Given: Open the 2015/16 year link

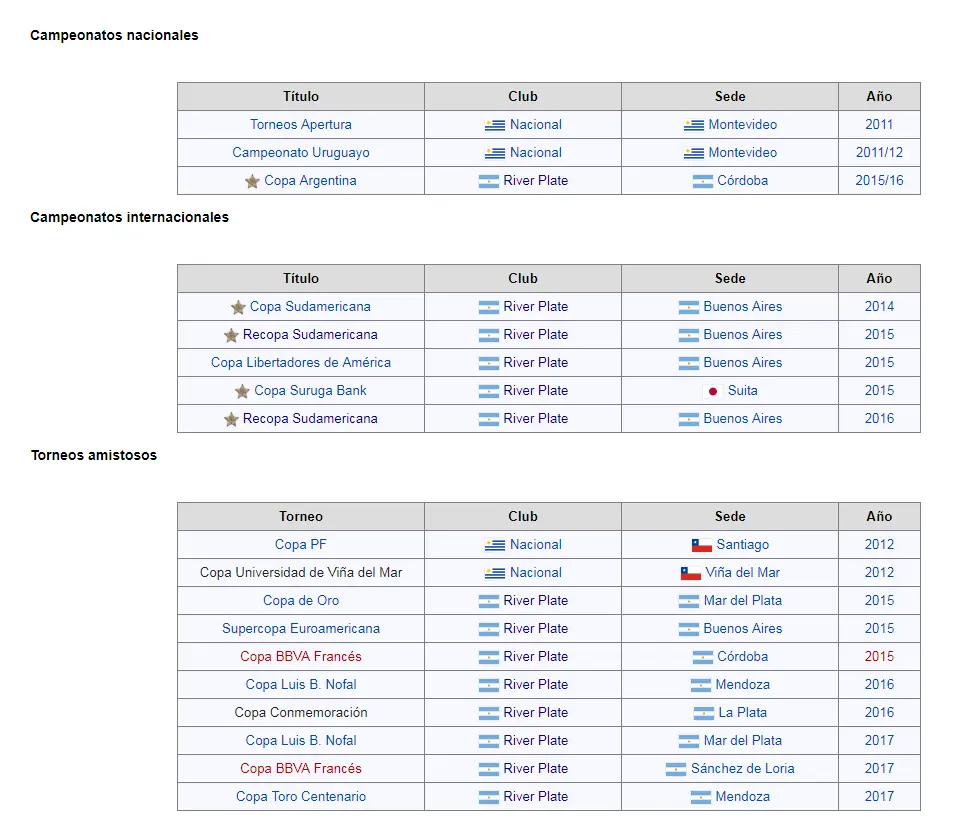Looking at the screenshot, I should tap(879, 181).
